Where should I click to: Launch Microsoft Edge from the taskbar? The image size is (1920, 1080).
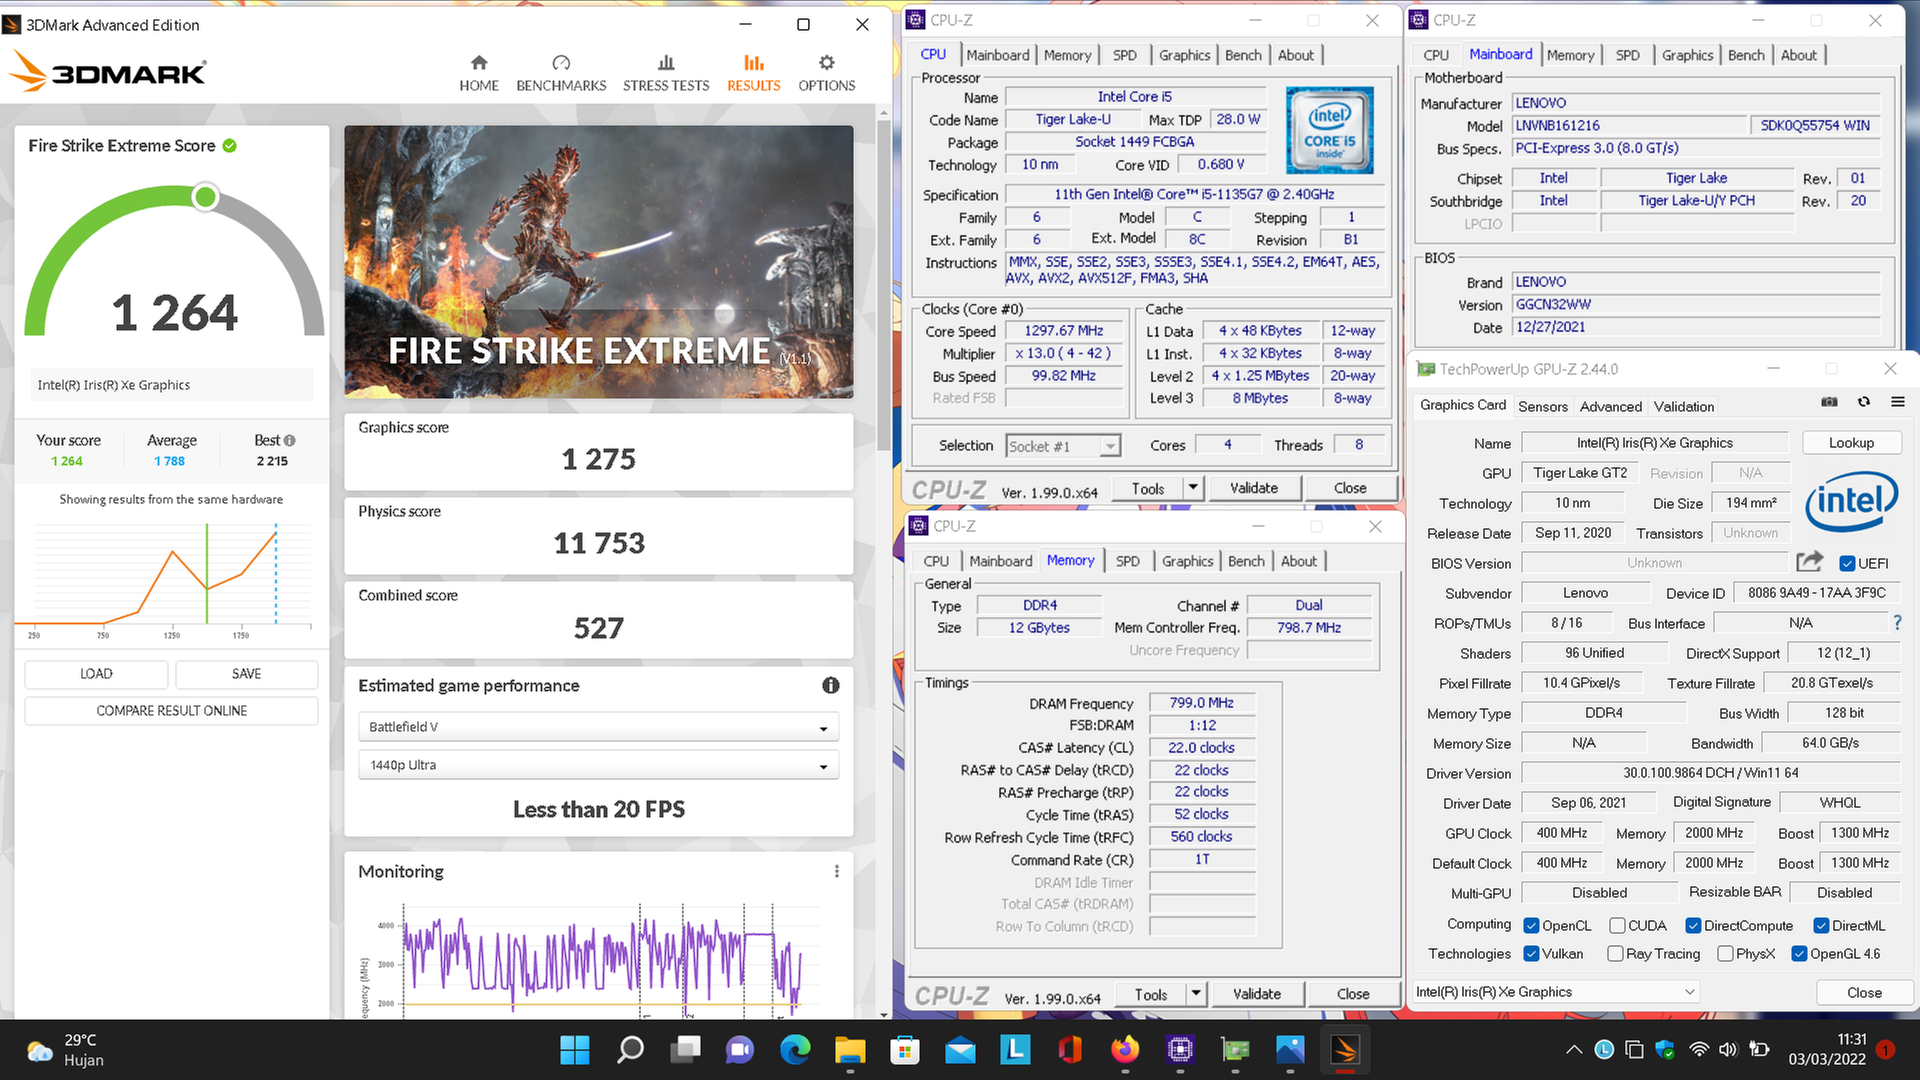coord(795,1050)
